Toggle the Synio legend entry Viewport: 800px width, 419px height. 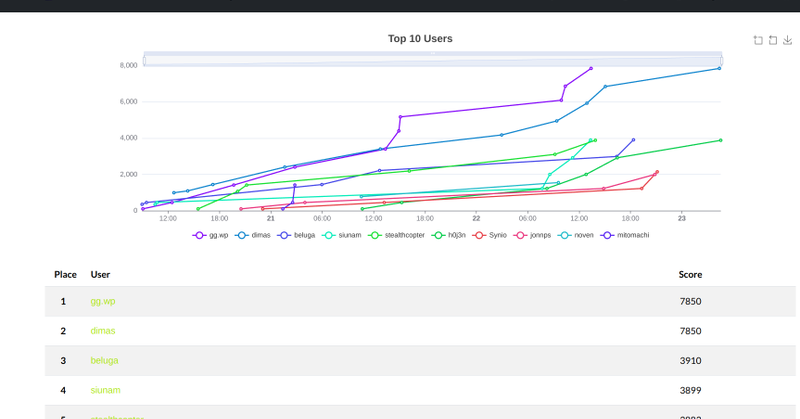[x=489, y=235]
